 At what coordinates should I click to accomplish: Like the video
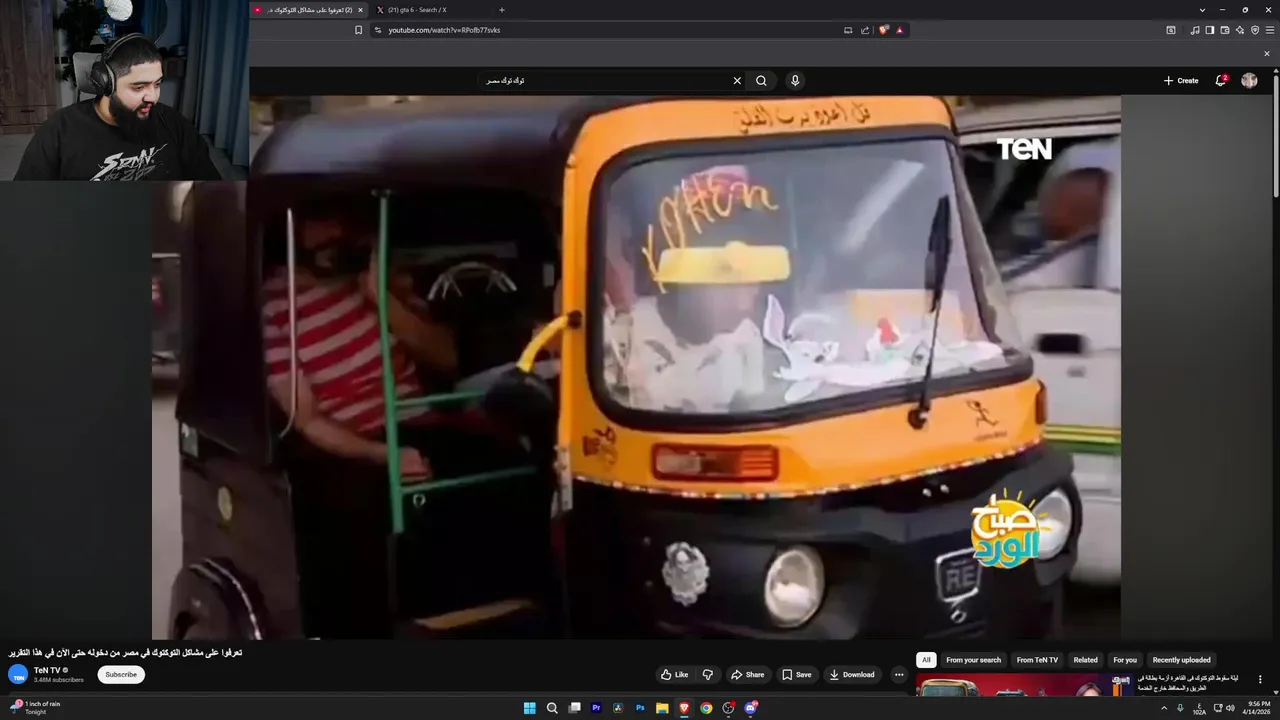[675, 675]
